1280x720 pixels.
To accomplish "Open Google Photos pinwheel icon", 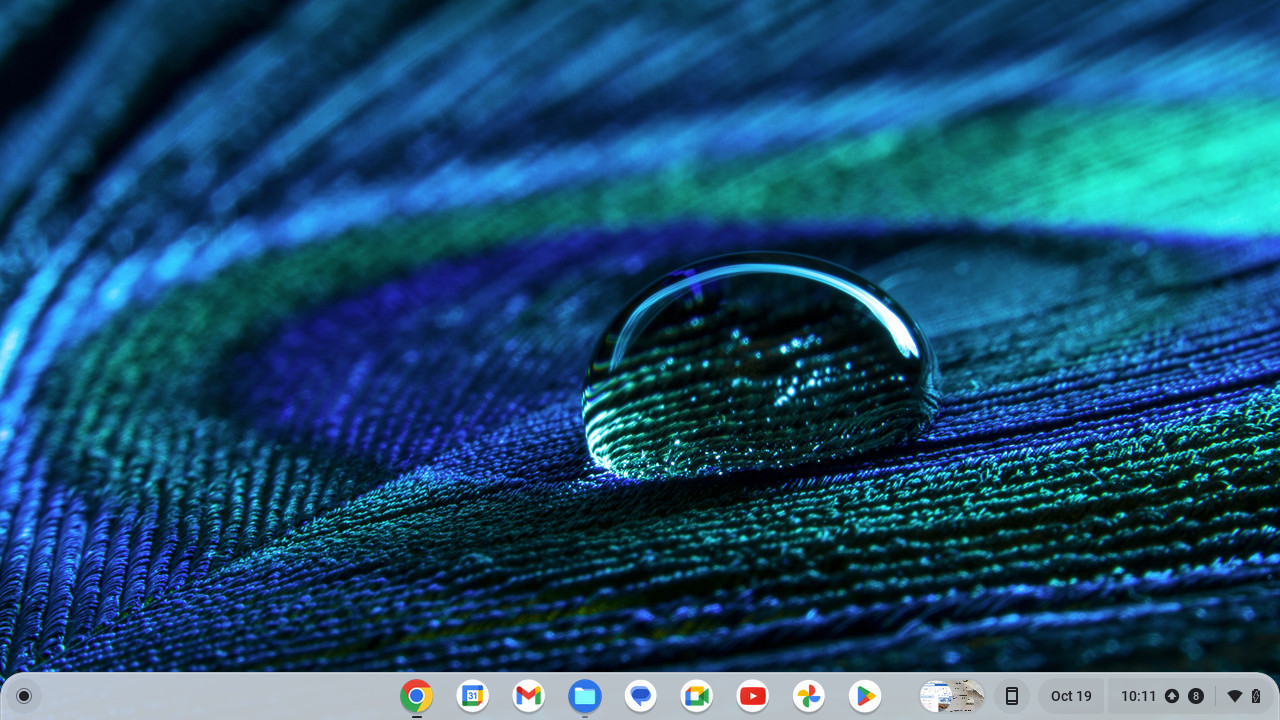I will 809,696.
